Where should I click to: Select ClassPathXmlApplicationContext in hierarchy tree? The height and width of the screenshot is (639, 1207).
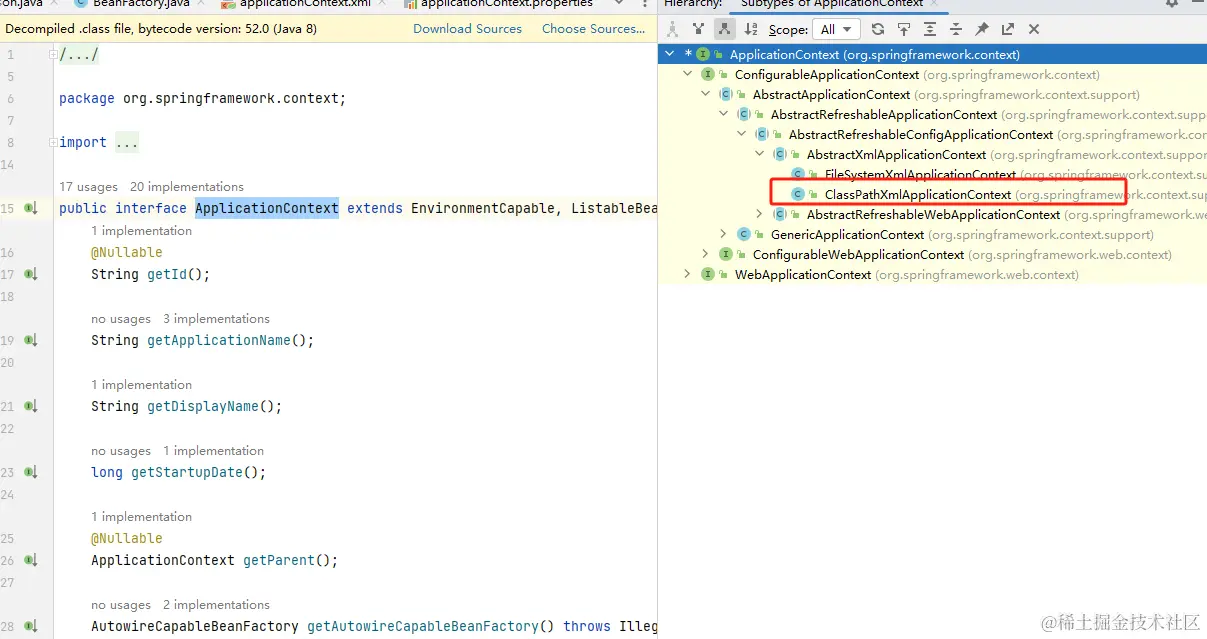[x=932, y=194]
